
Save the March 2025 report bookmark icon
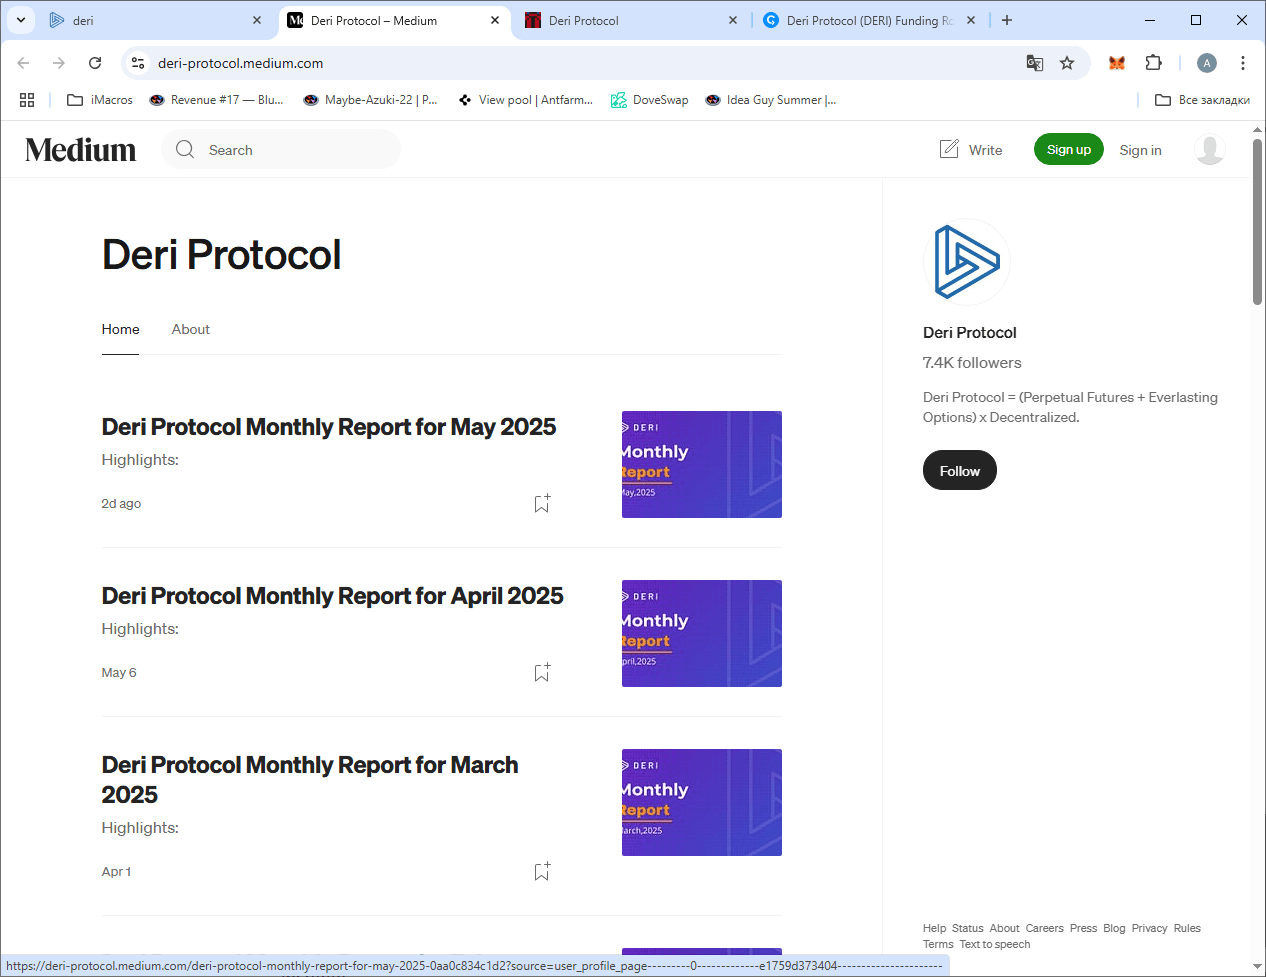coord(542,871)
